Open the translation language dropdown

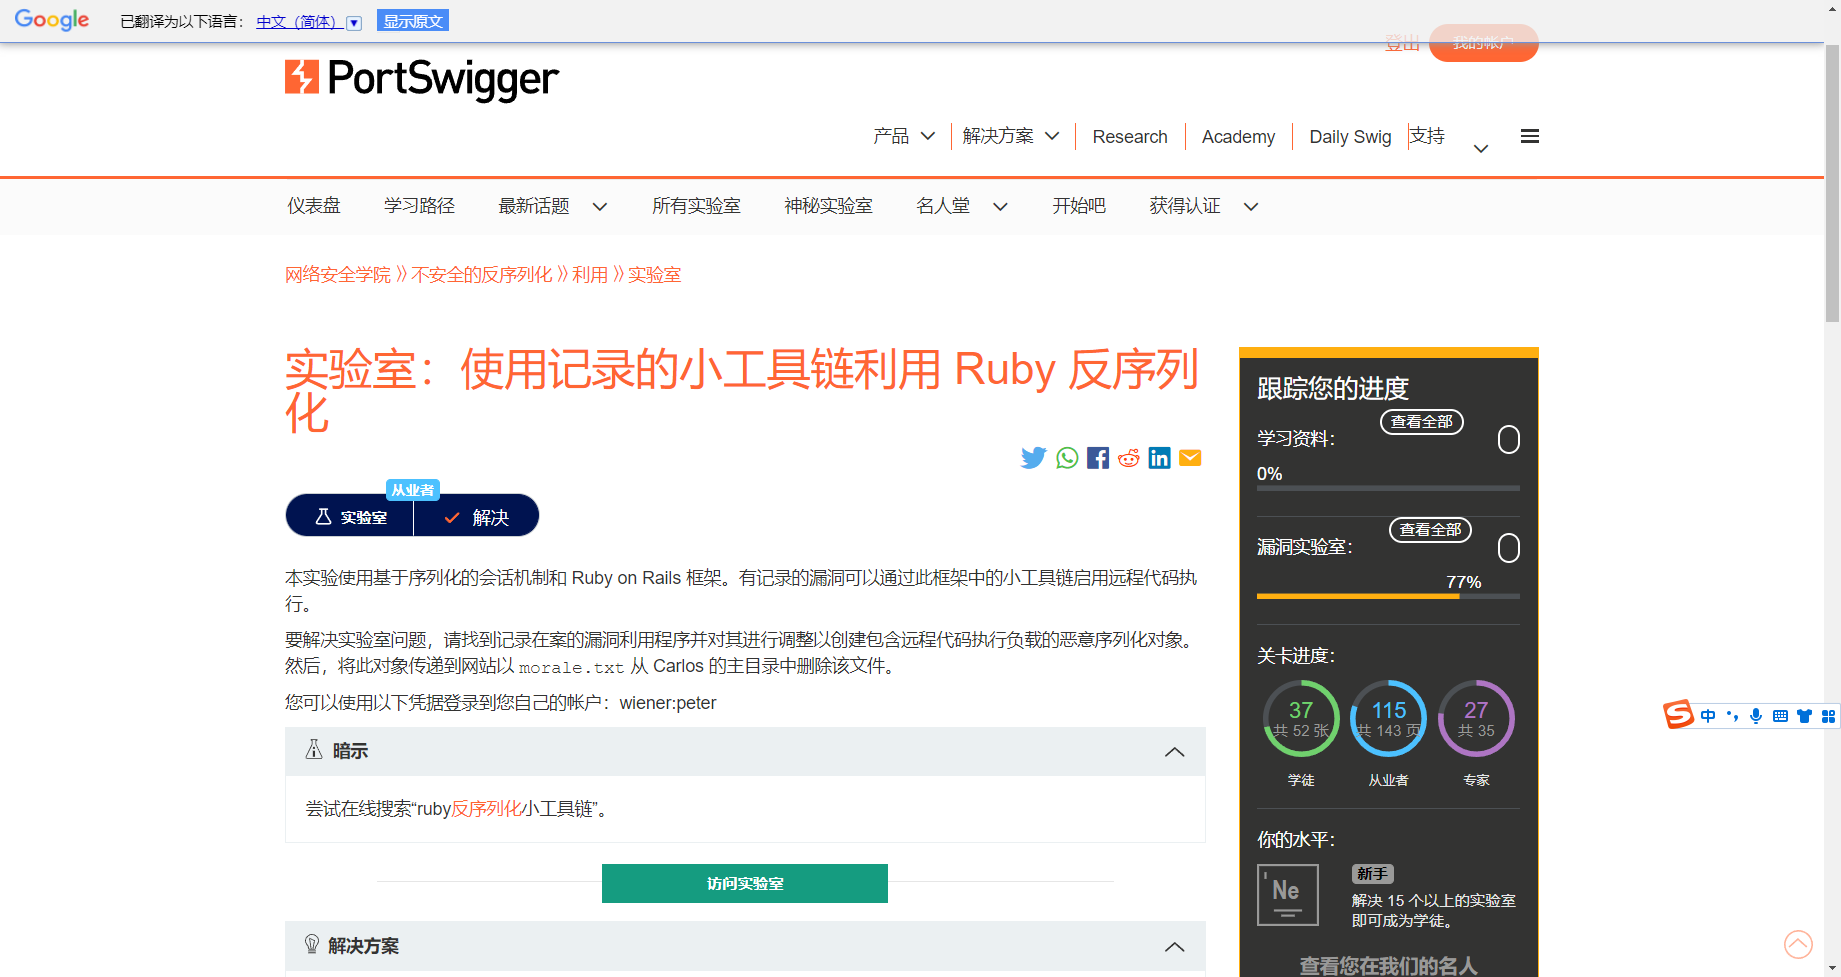354,22
